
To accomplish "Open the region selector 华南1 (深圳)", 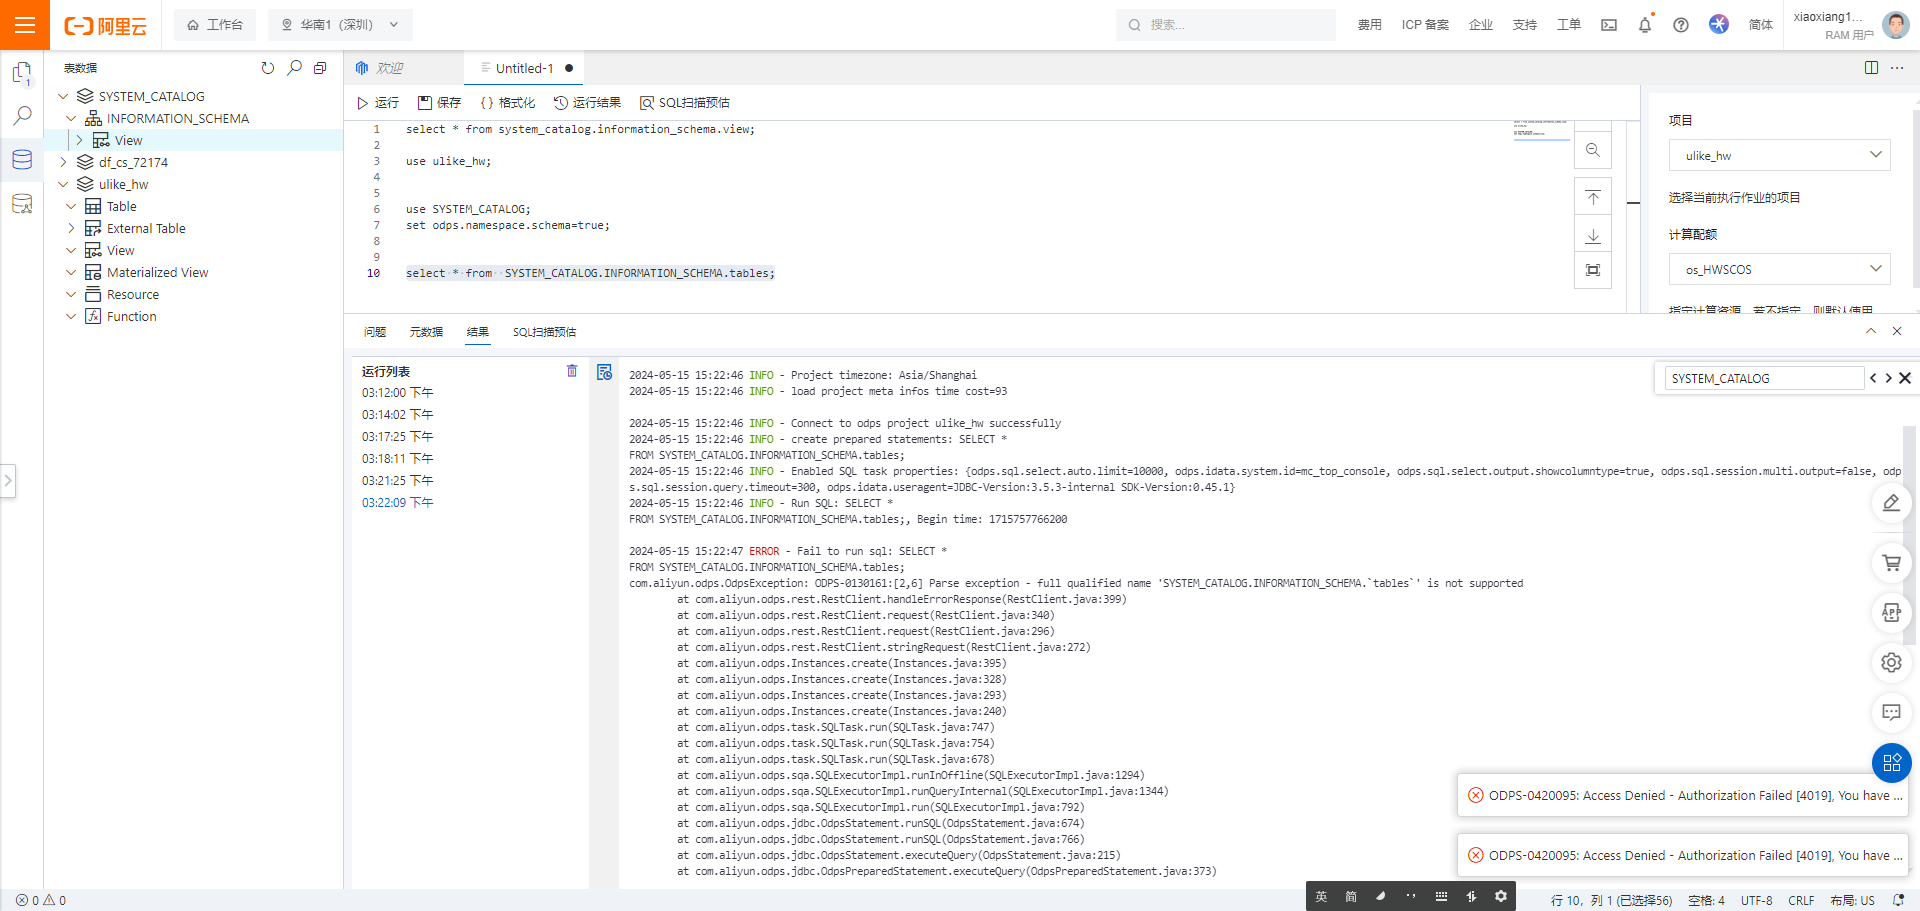I will pyautogui.click(x=340, y=25).
